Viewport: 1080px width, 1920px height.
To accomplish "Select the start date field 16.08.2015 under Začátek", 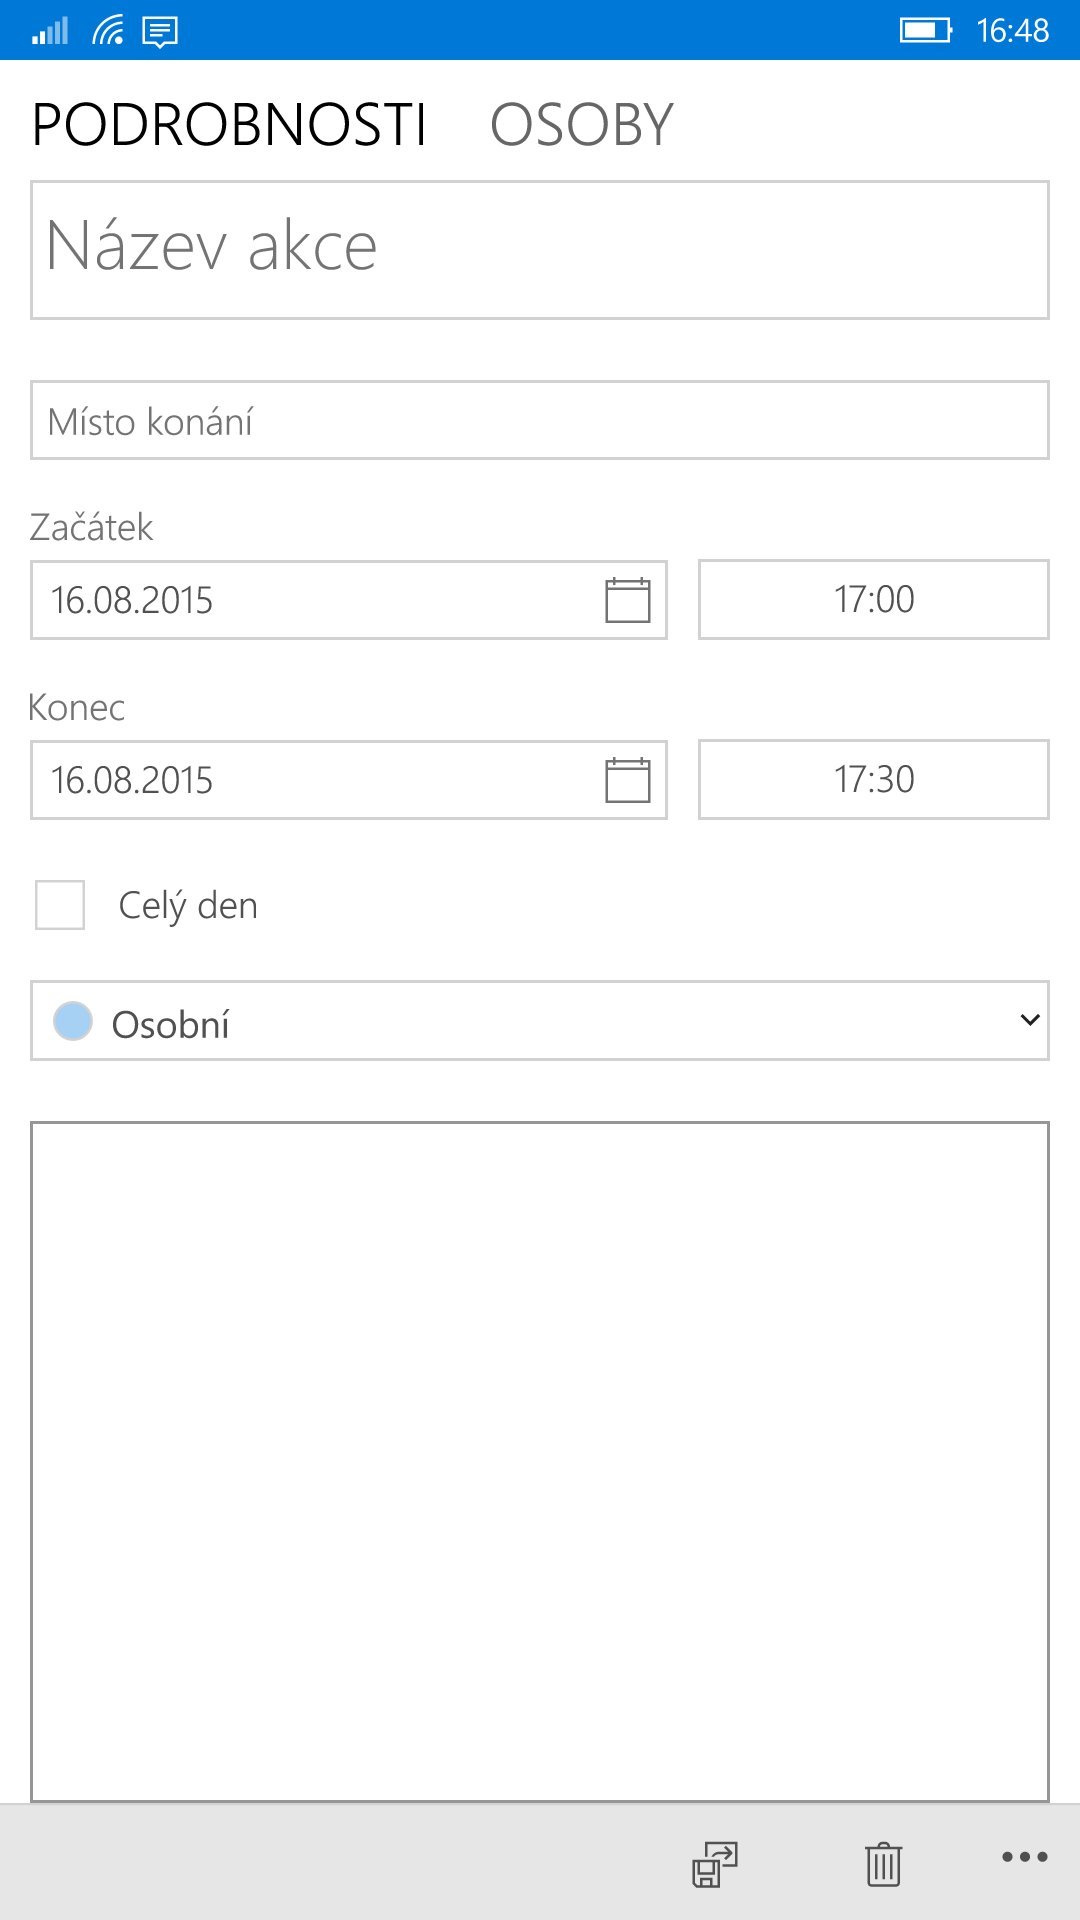I will pyautogui.click(x=349, y=600).
